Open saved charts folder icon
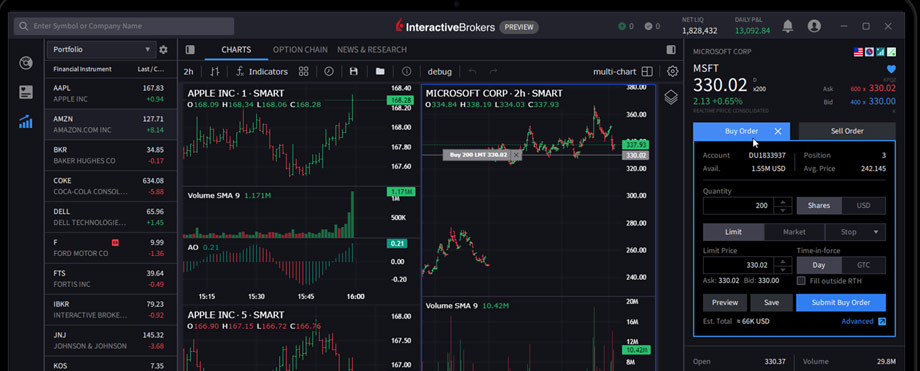Image resolution: width=920 pixels, height=371 pixels. pyautogui.click(x=380, y=72)
